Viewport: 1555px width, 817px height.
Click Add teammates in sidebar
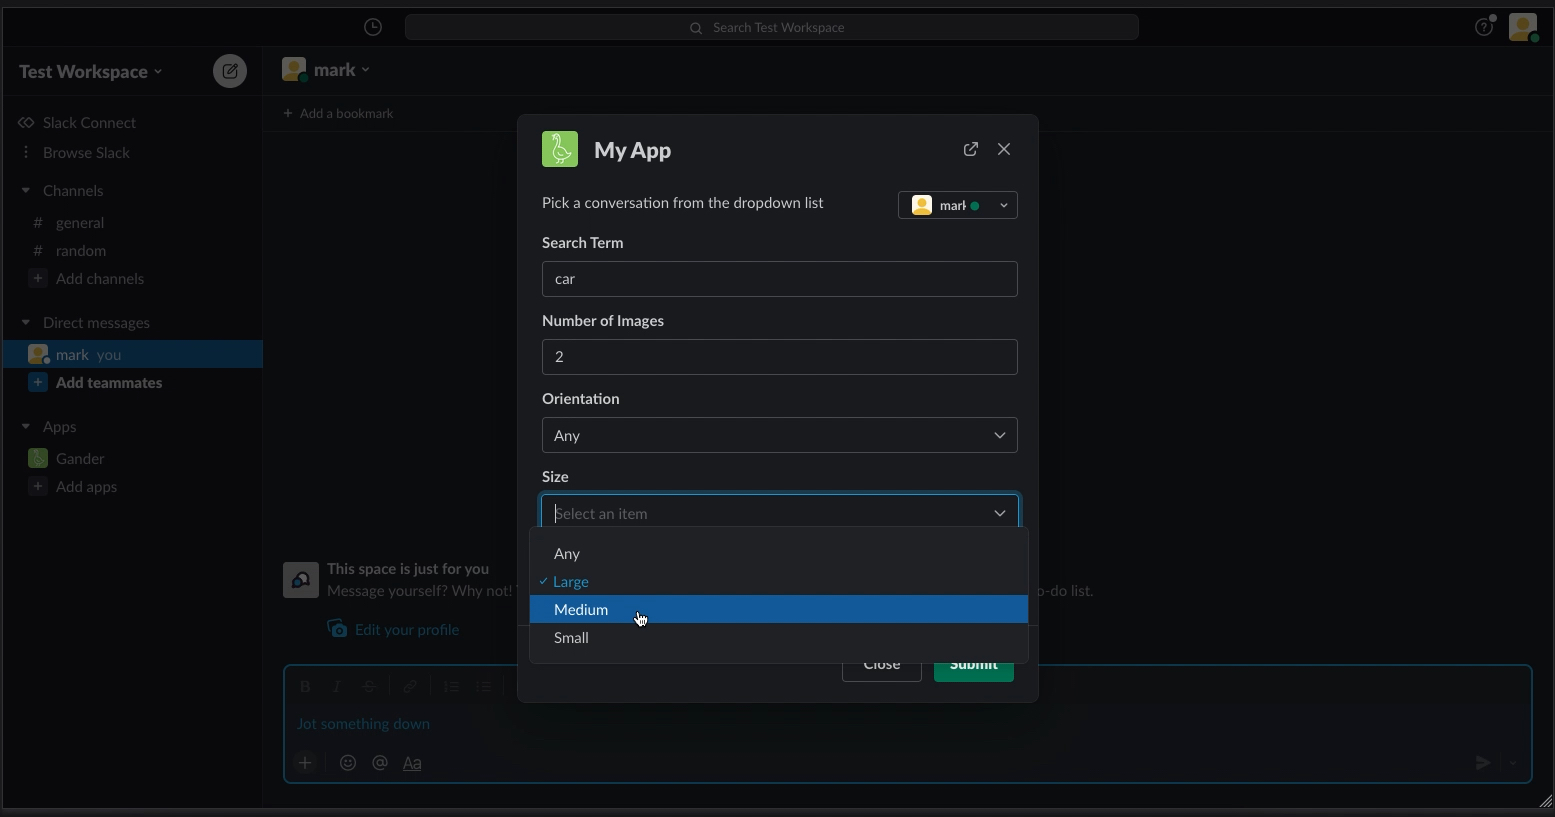109,382
